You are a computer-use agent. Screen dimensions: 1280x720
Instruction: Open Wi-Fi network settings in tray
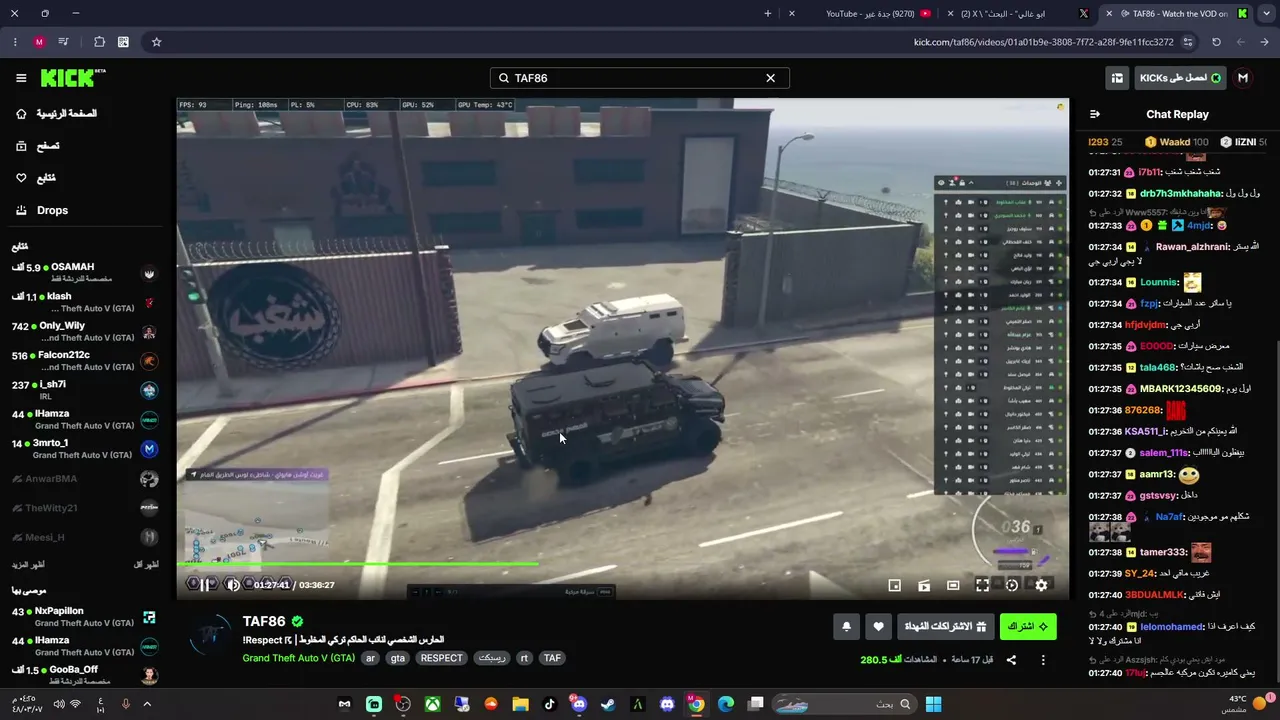[75, 704]
